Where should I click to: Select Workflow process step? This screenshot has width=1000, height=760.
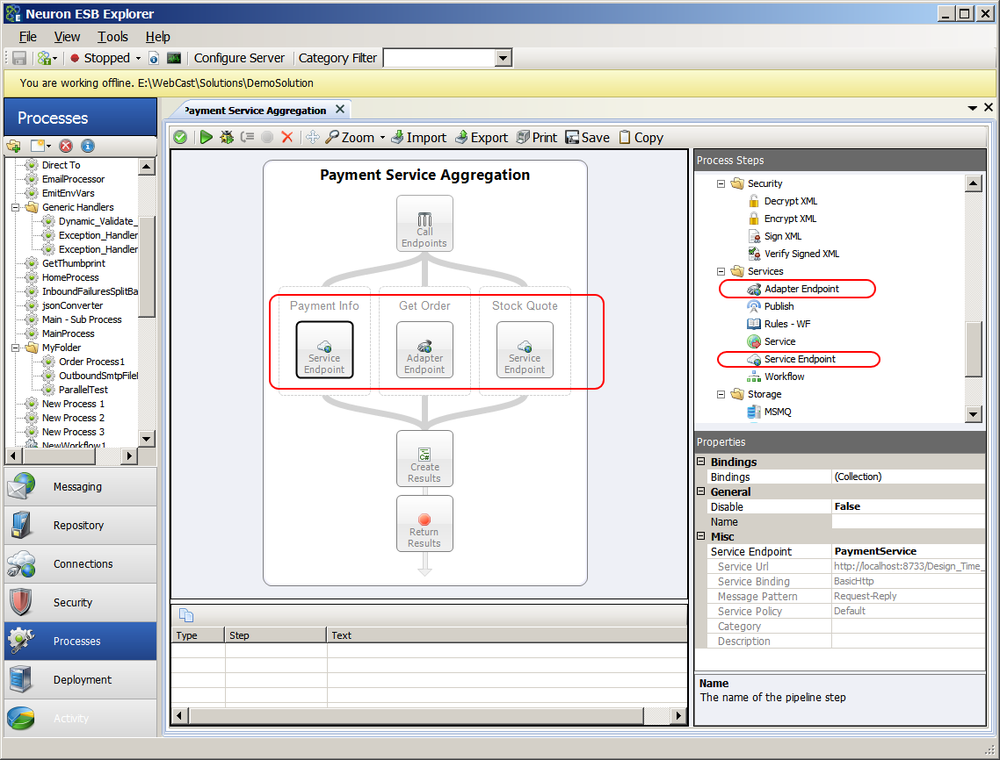[x=784, y=377]
